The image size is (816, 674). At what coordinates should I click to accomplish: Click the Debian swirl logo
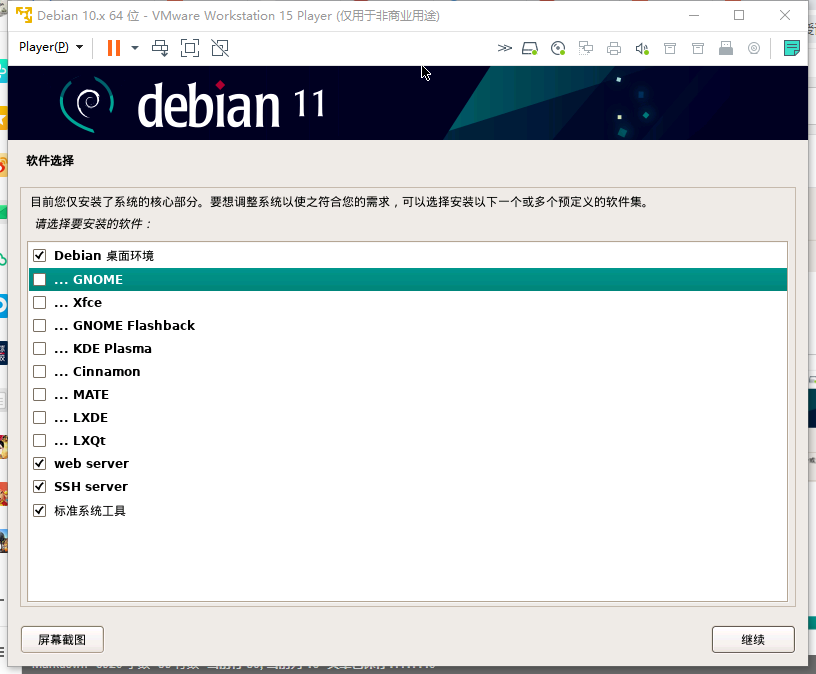[87, 104]
